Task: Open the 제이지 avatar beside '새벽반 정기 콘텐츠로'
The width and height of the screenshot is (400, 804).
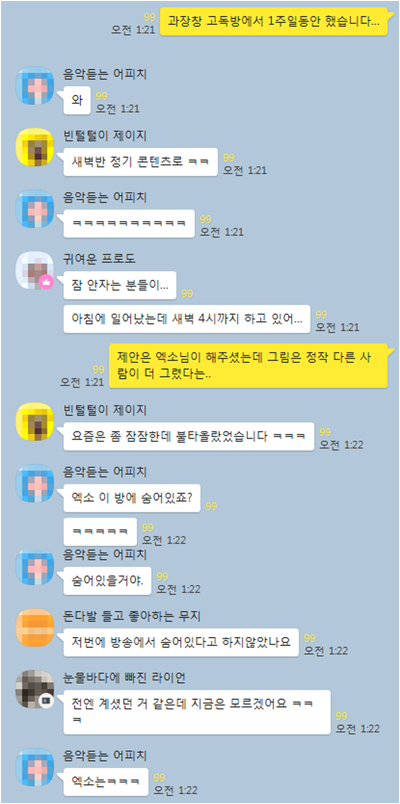Action: click(34, 147)
